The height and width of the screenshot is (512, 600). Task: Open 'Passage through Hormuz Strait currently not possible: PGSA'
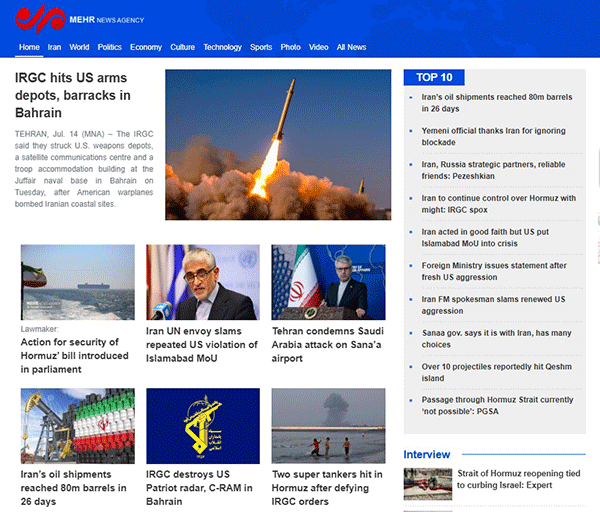497,406
